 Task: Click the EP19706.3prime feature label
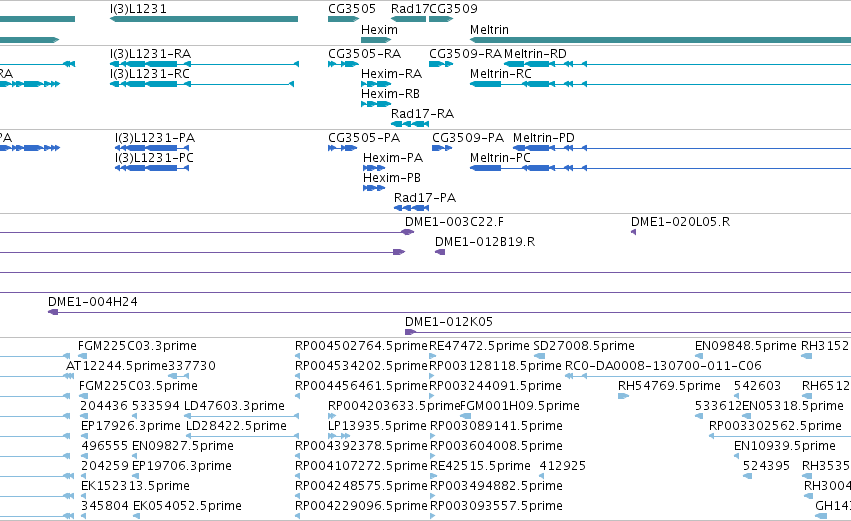(x=182, y=466)
